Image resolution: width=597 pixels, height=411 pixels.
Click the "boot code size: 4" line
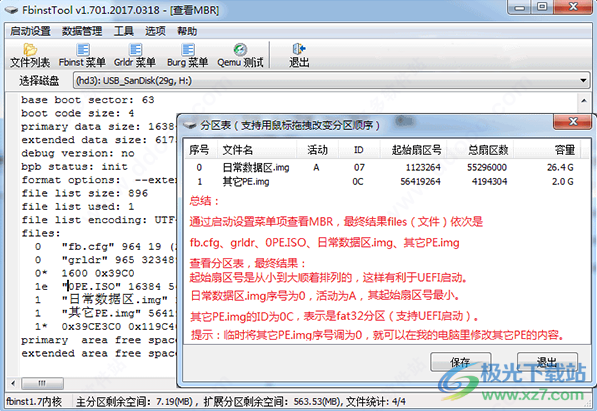click(x=78, y=113)
